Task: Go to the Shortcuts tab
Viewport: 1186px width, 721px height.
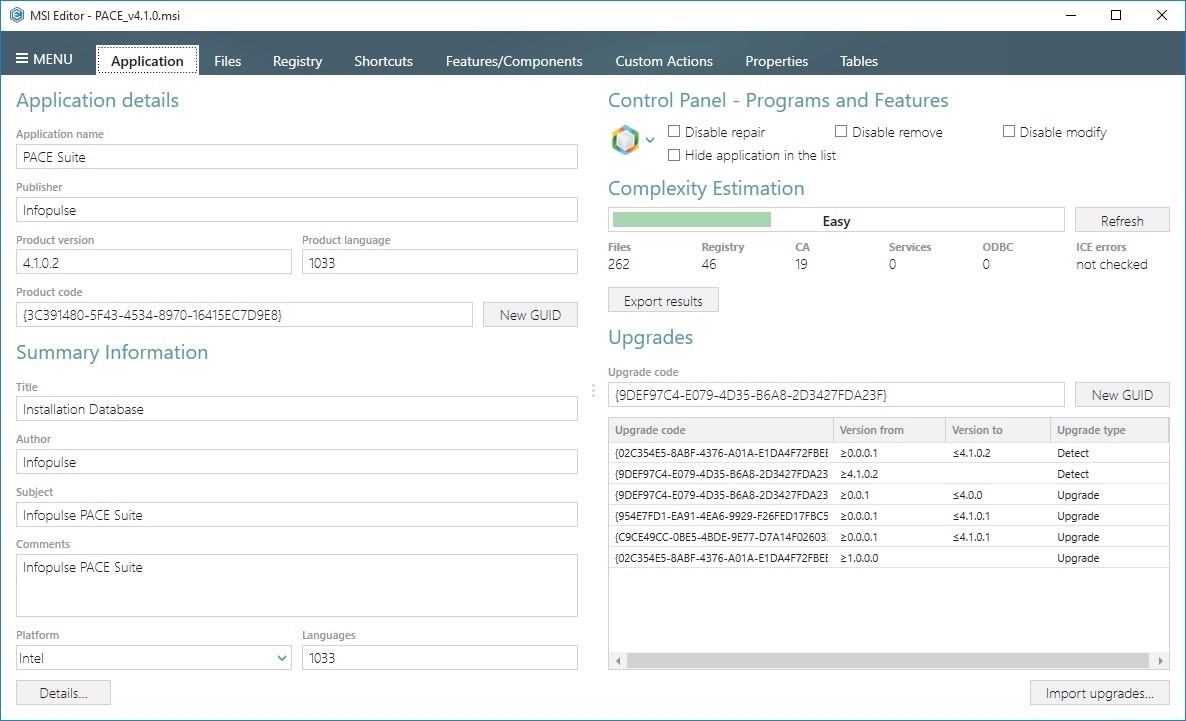Action: (383, 61)
